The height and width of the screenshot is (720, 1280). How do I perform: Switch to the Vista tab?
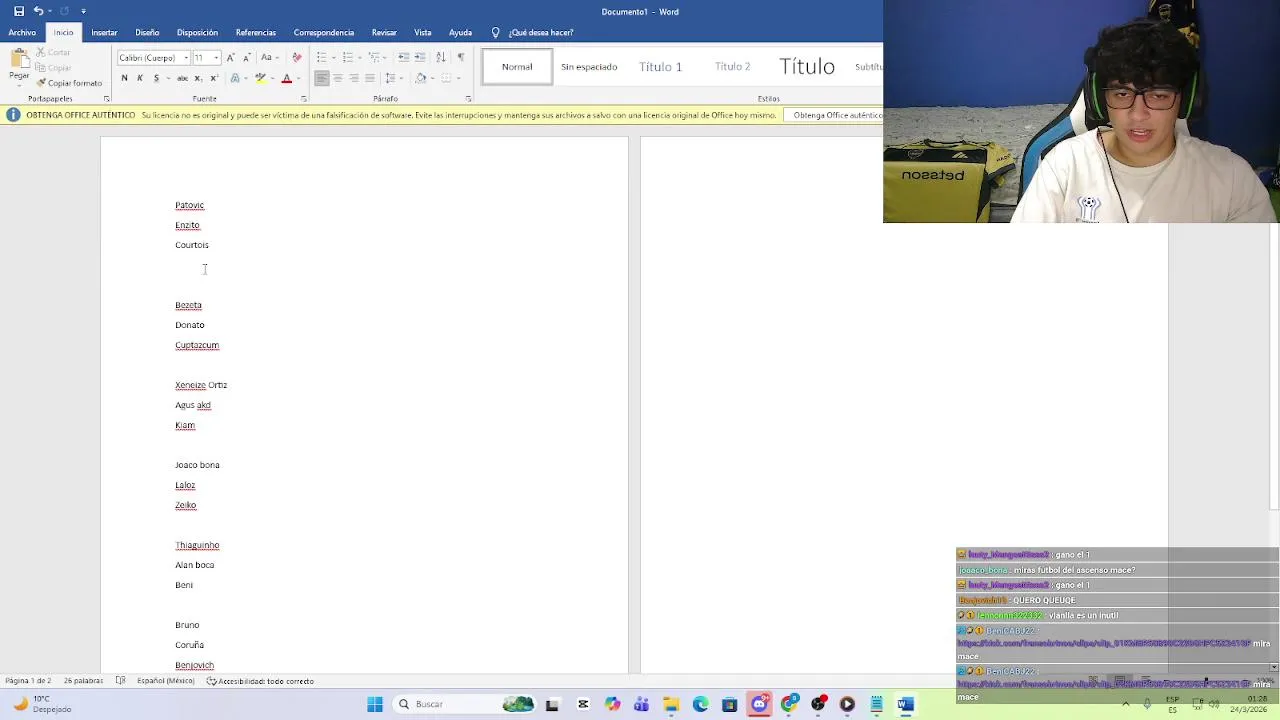[x=423, y=33]
